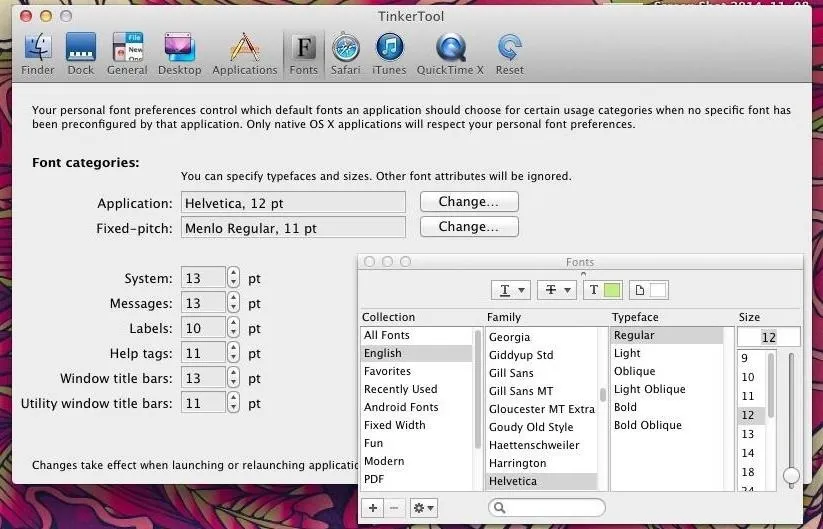The width and height of the screenshot is (823, 529).
Task: Select the Fonts pane icon
Action: pos(303,54)
